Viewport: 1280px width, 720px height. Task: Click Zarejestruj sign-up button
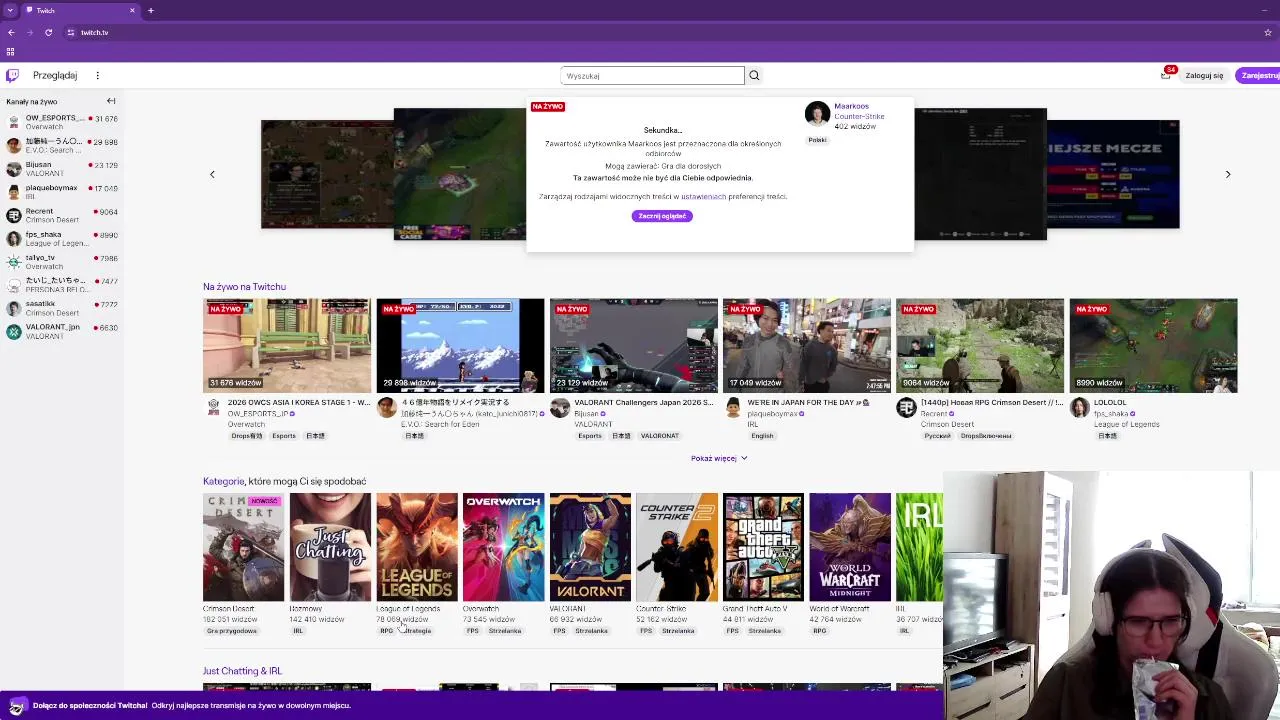point(1258,75)
